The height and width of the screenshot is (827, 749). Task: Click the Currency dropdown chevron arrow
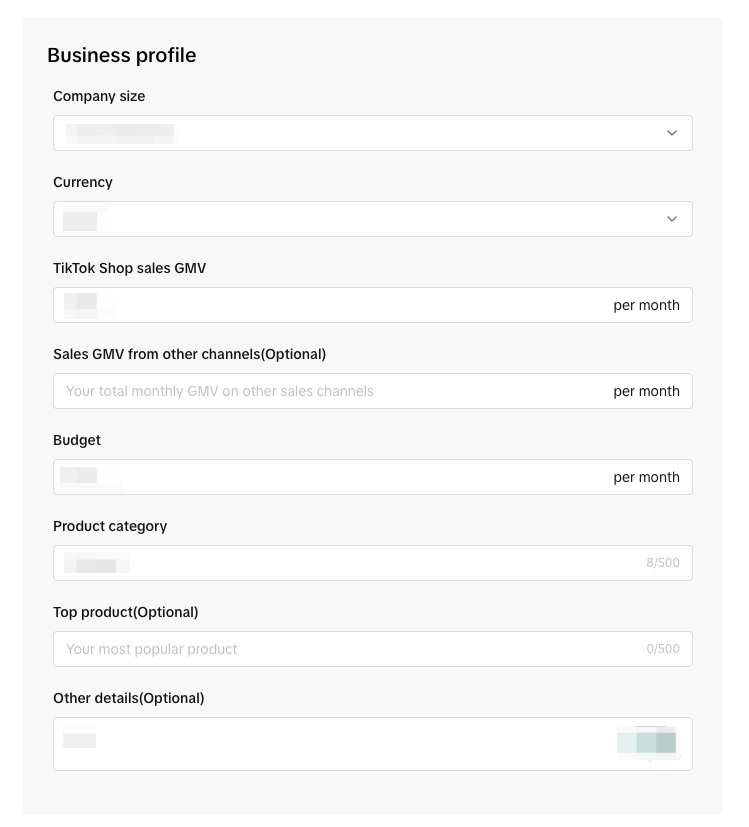672,219
